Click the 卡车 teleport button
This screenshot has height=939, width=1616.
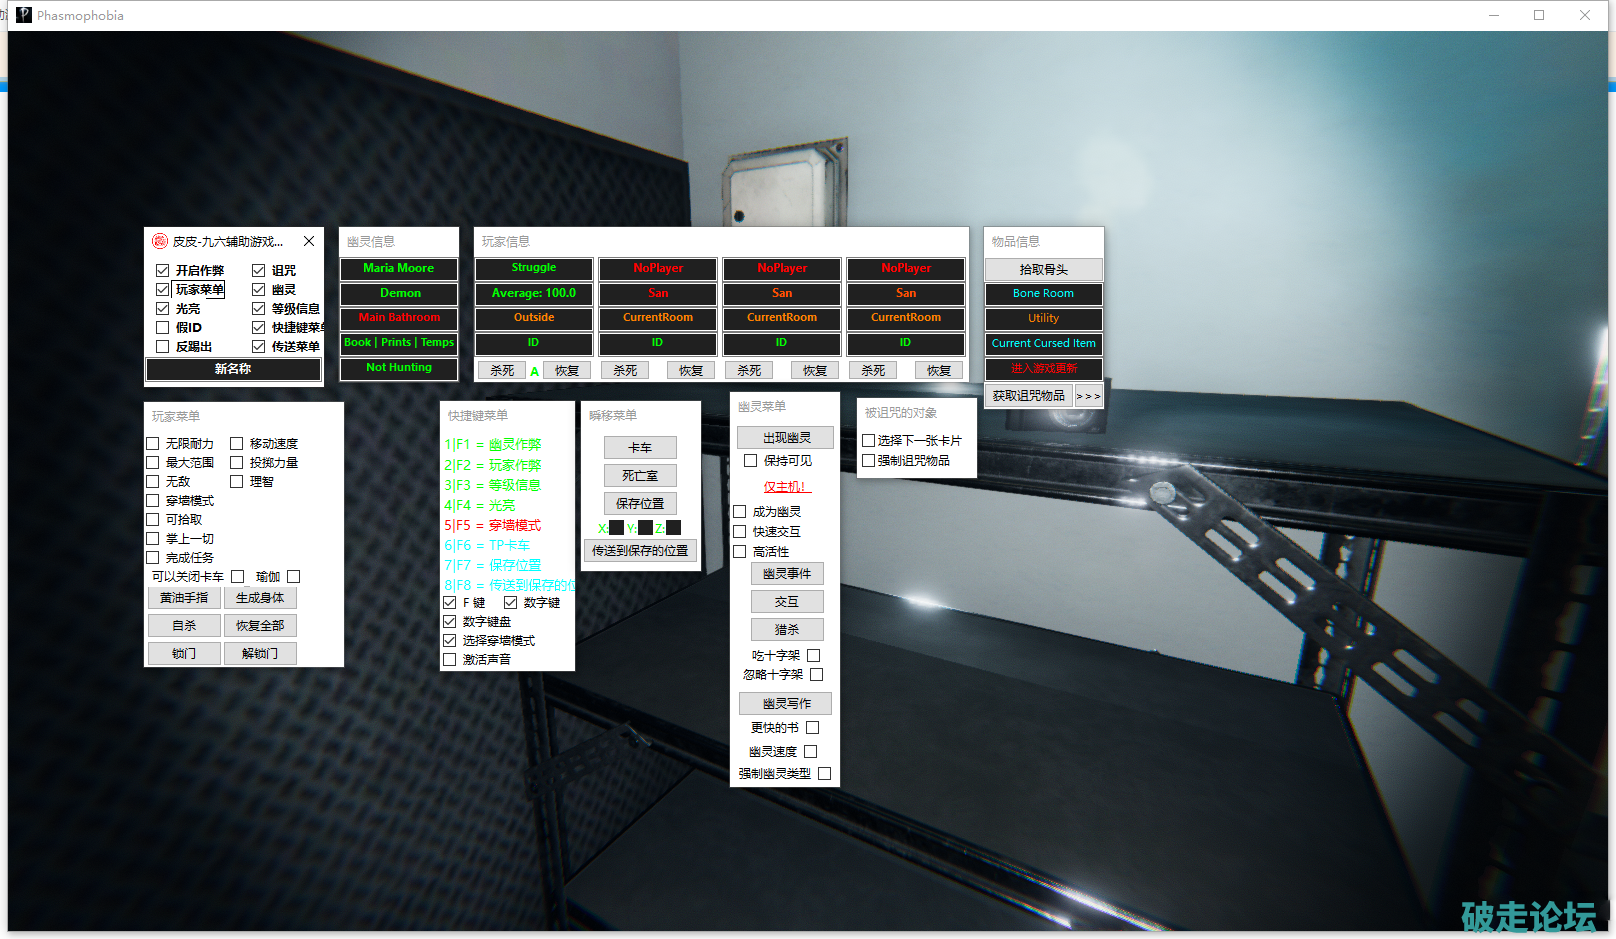point(640,448)
